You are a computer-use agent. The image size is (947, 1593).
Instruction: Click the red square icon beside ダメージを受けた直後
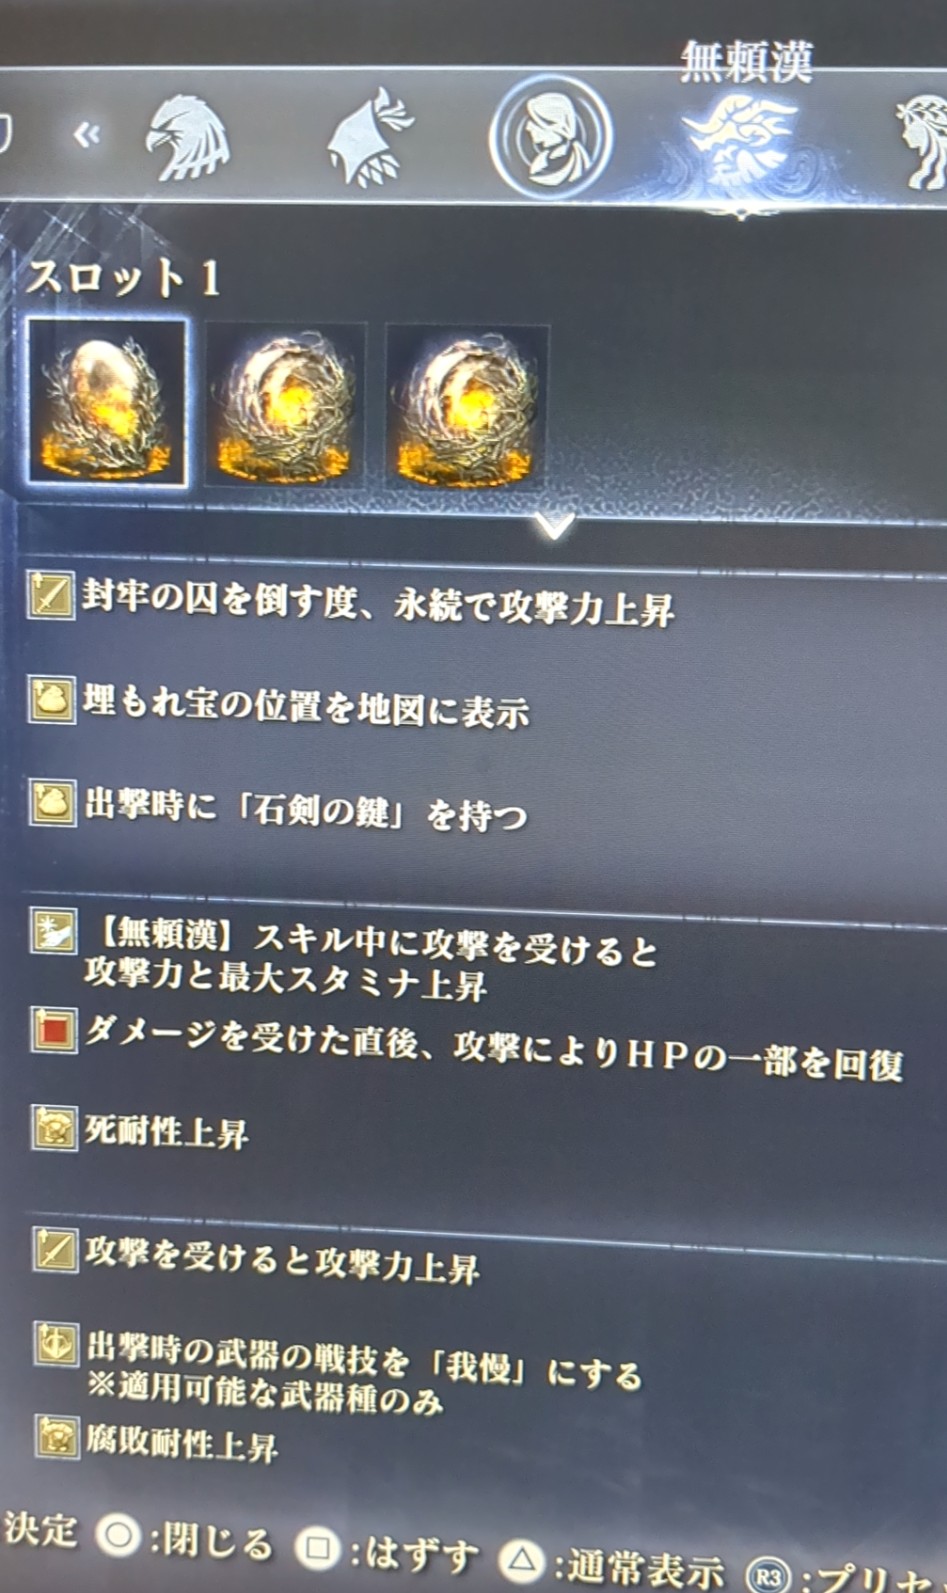pos(54,1029)
